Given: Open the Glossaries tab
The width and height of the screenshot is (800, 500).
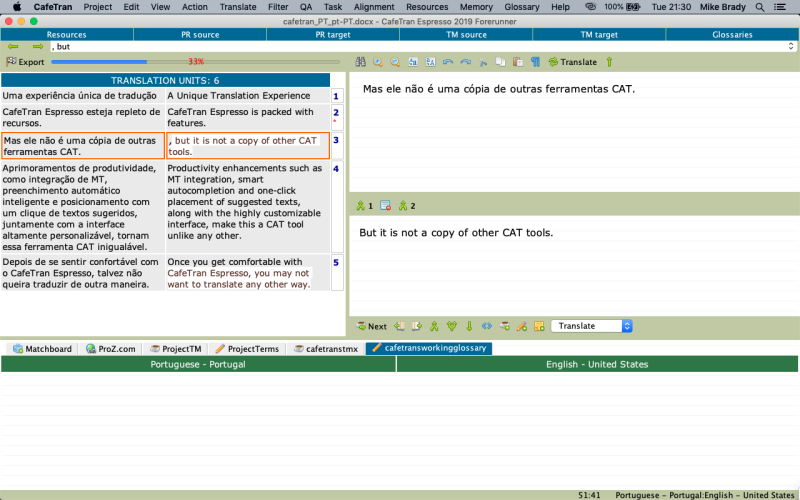Looking at the screenshot, I should point(732,35).
